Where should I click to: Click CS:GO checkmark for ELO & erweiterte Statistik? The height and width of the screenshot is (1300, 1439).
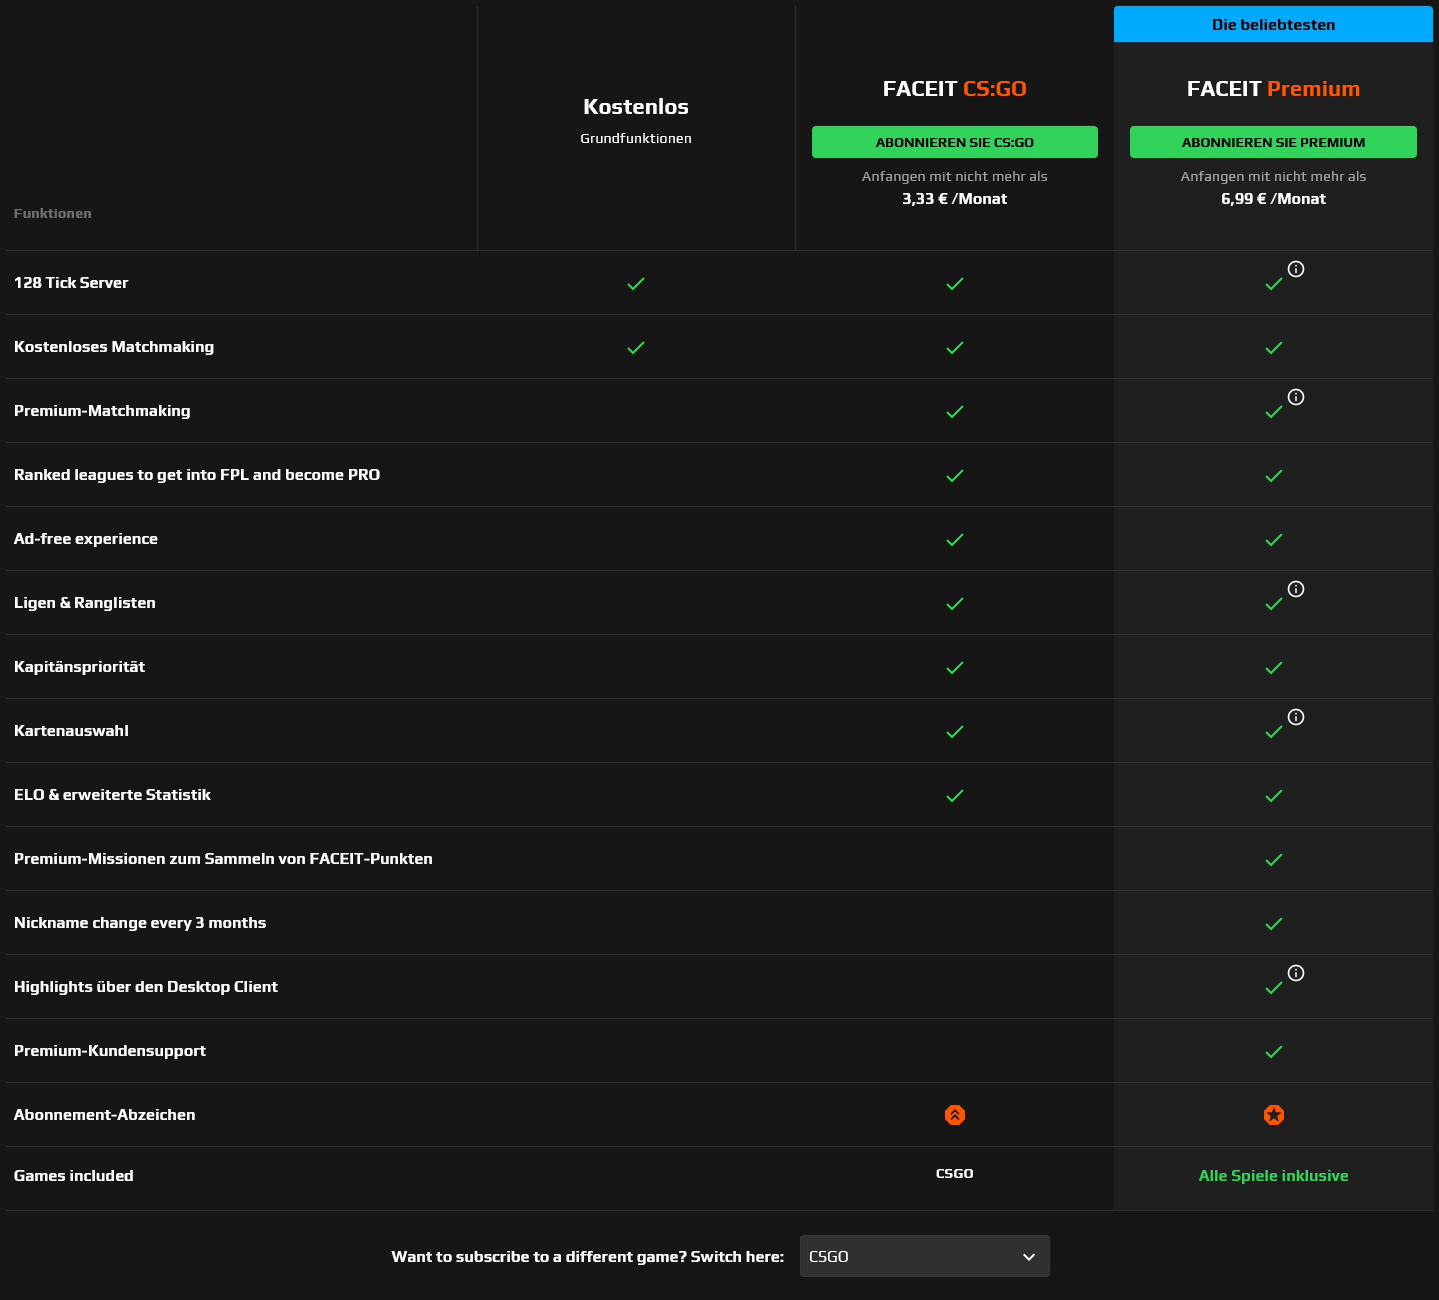click(955, 796)
